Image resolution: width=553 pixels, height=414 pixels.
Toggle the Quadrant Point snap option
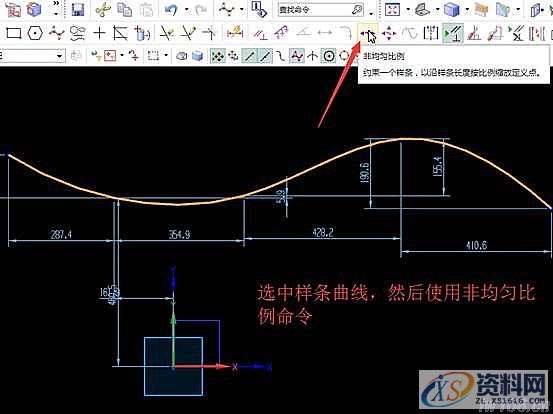[344, 56]
